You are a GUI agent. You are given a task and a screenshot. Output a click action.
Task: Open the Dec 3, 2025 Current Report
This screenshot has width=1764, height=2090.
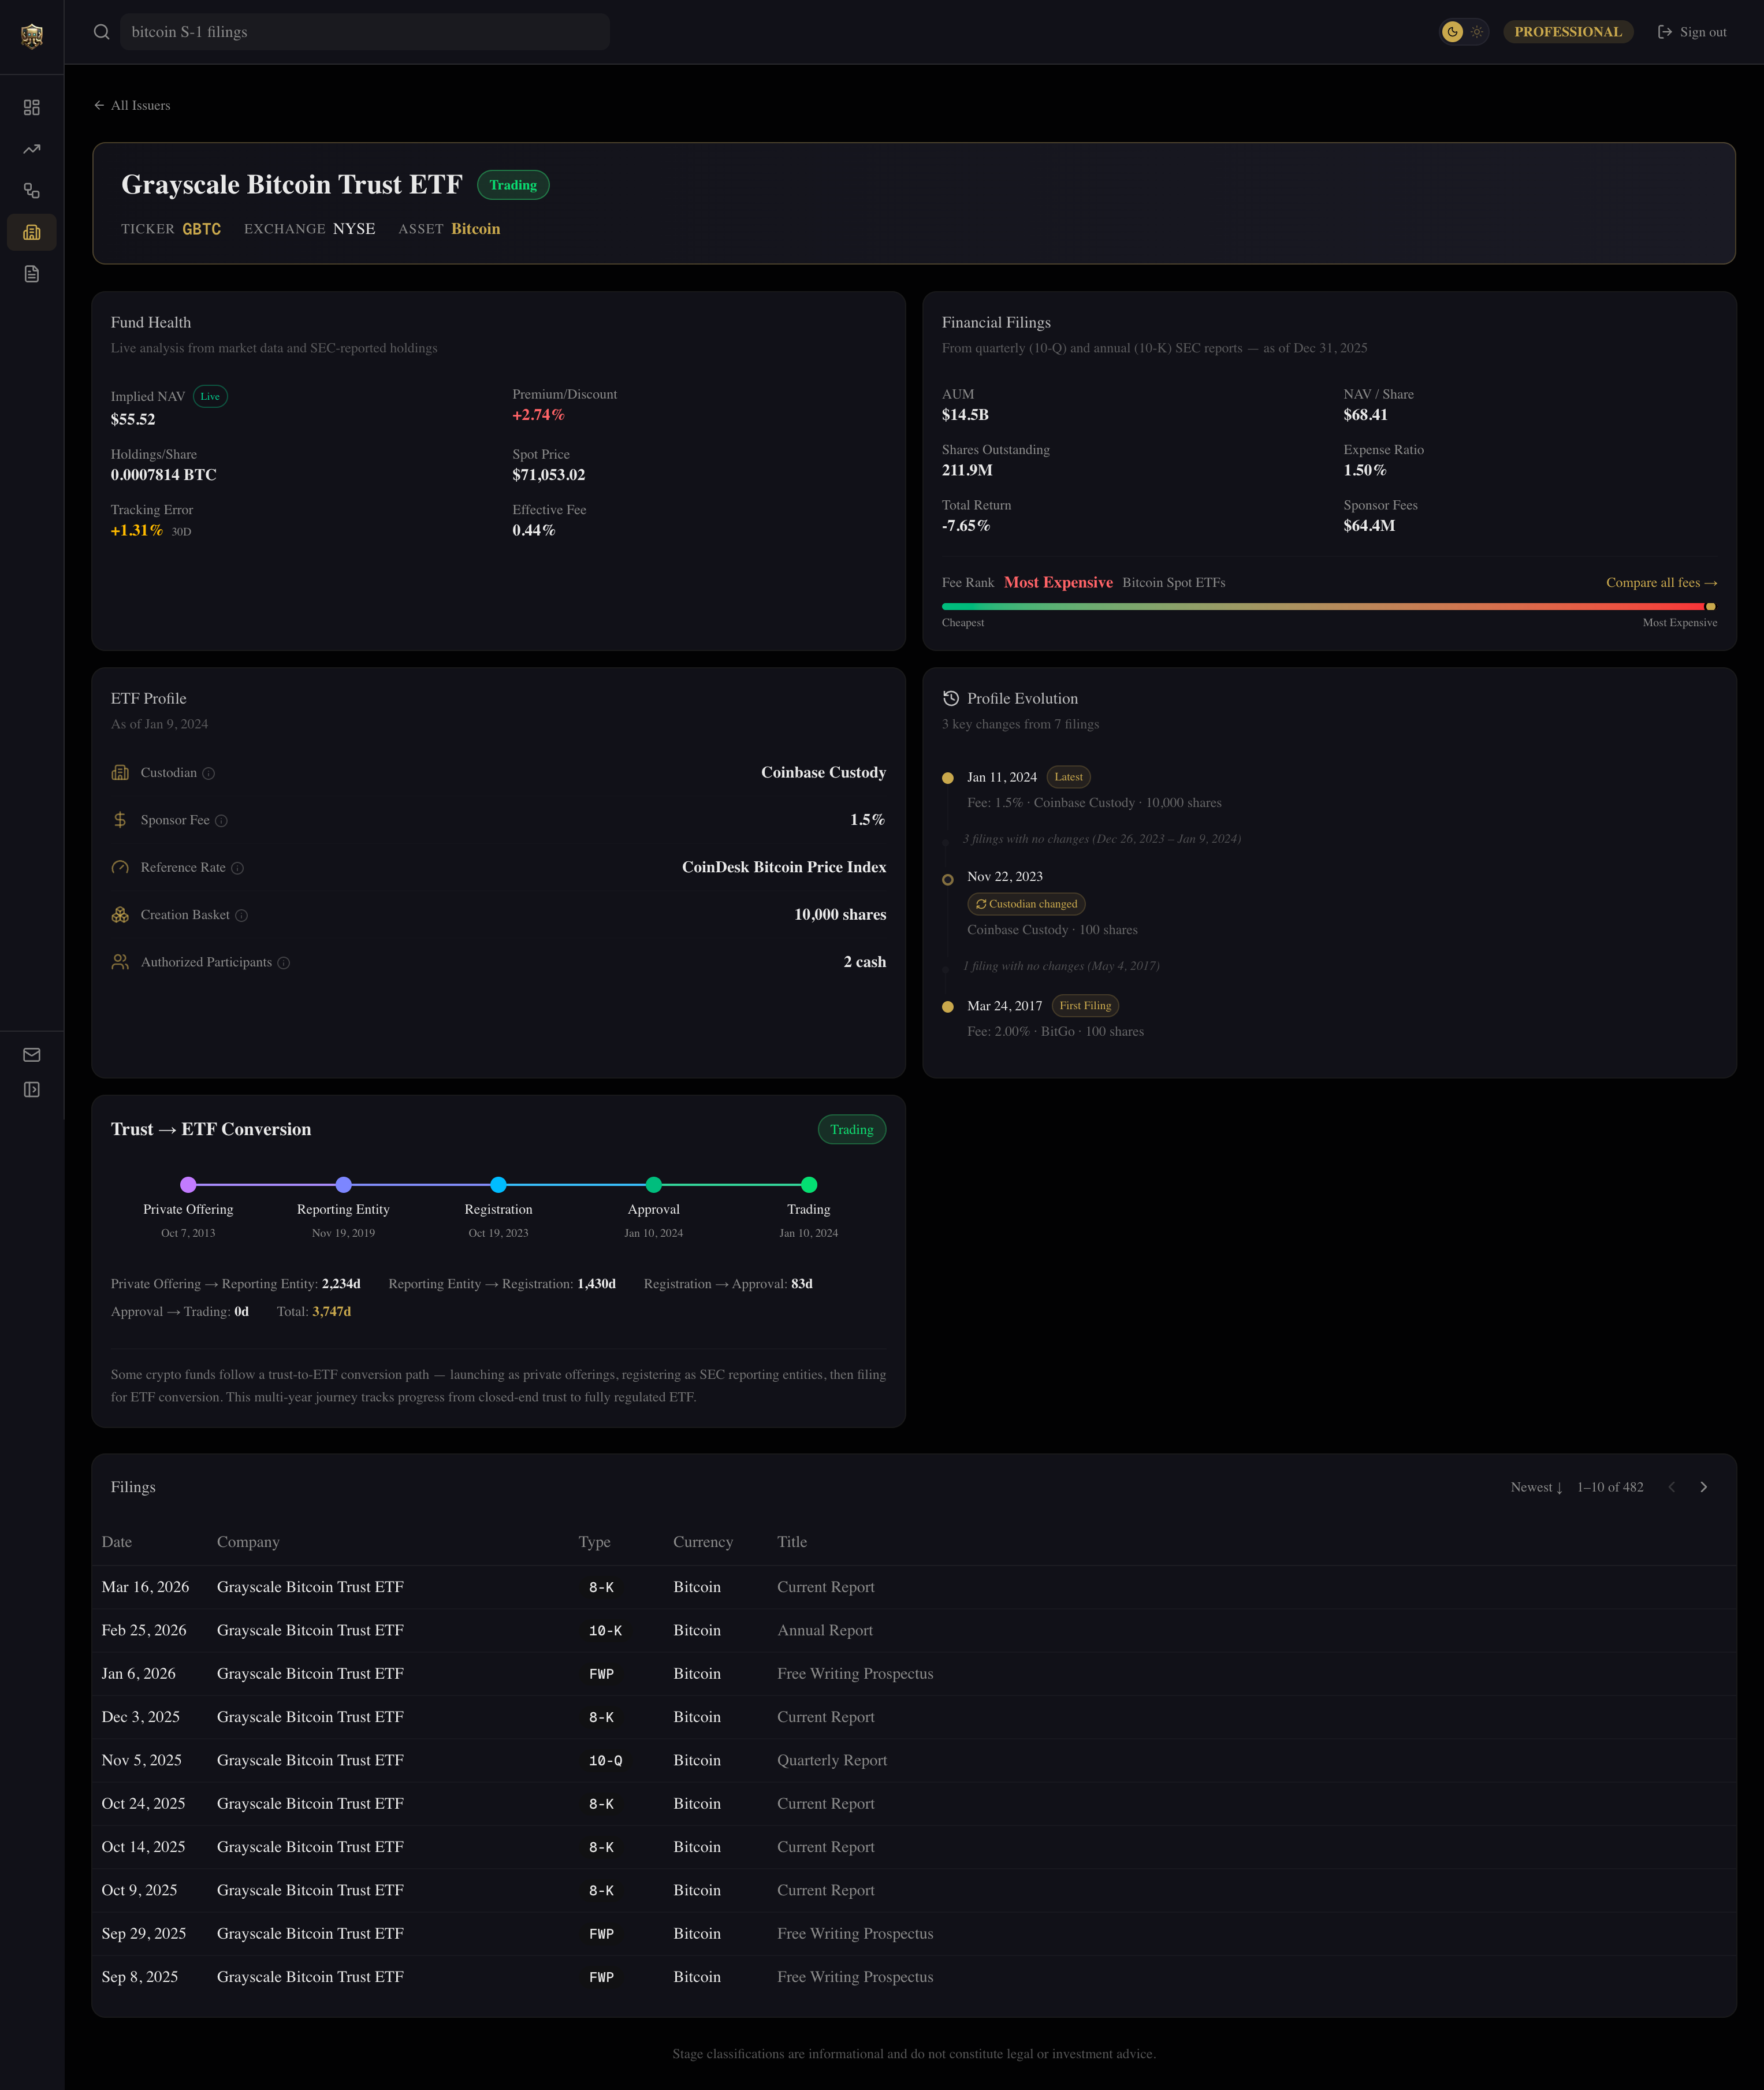coord(914,1717)
